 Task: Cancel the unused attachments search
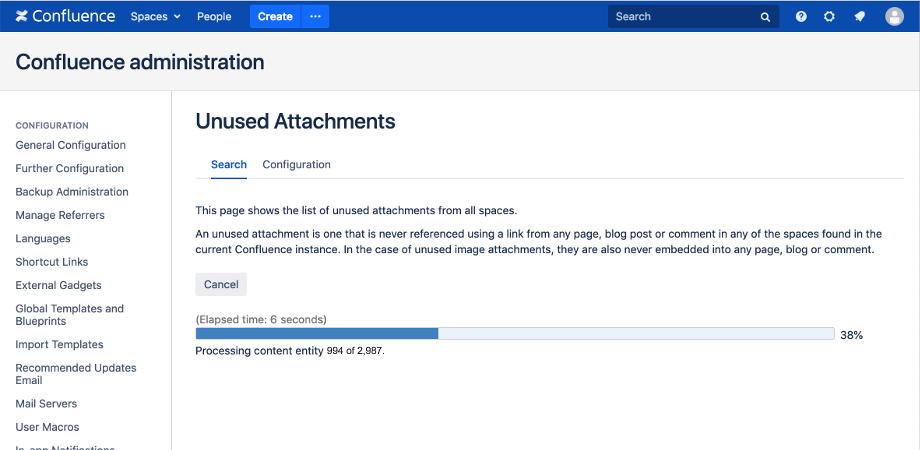click(x=221, y=285)
